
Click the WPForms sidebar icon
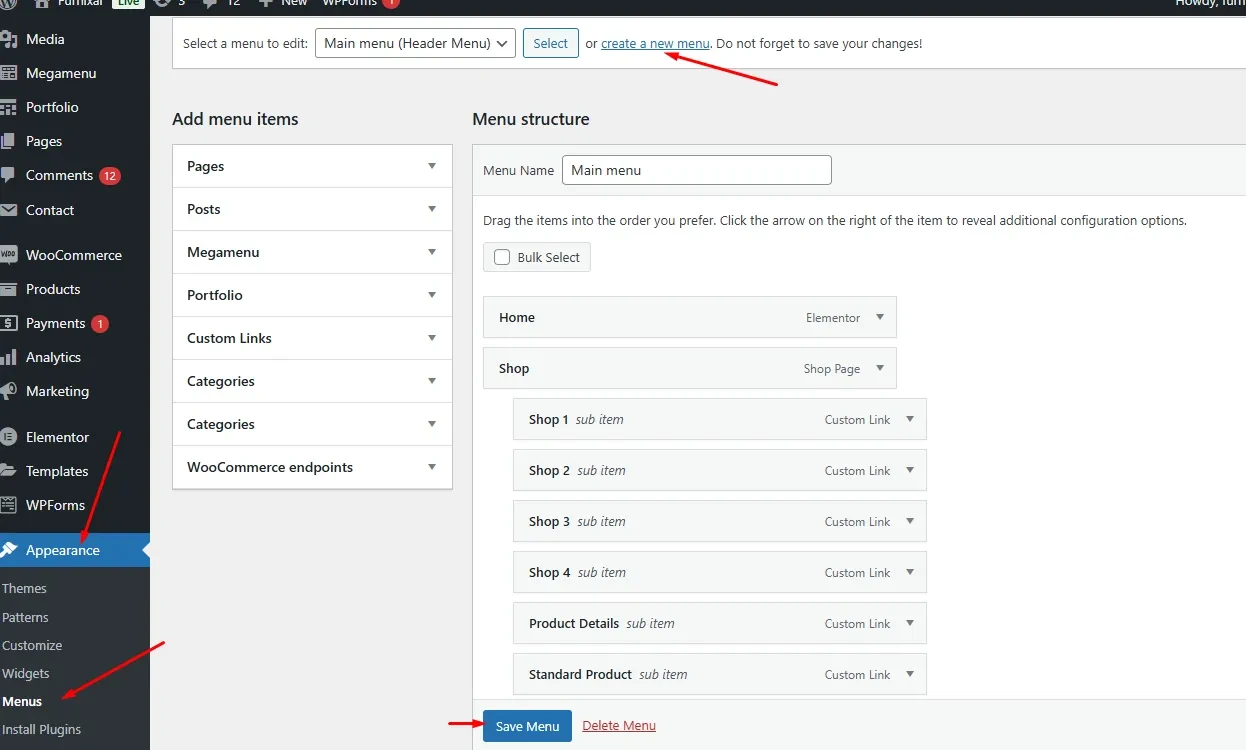click(9, 505)
